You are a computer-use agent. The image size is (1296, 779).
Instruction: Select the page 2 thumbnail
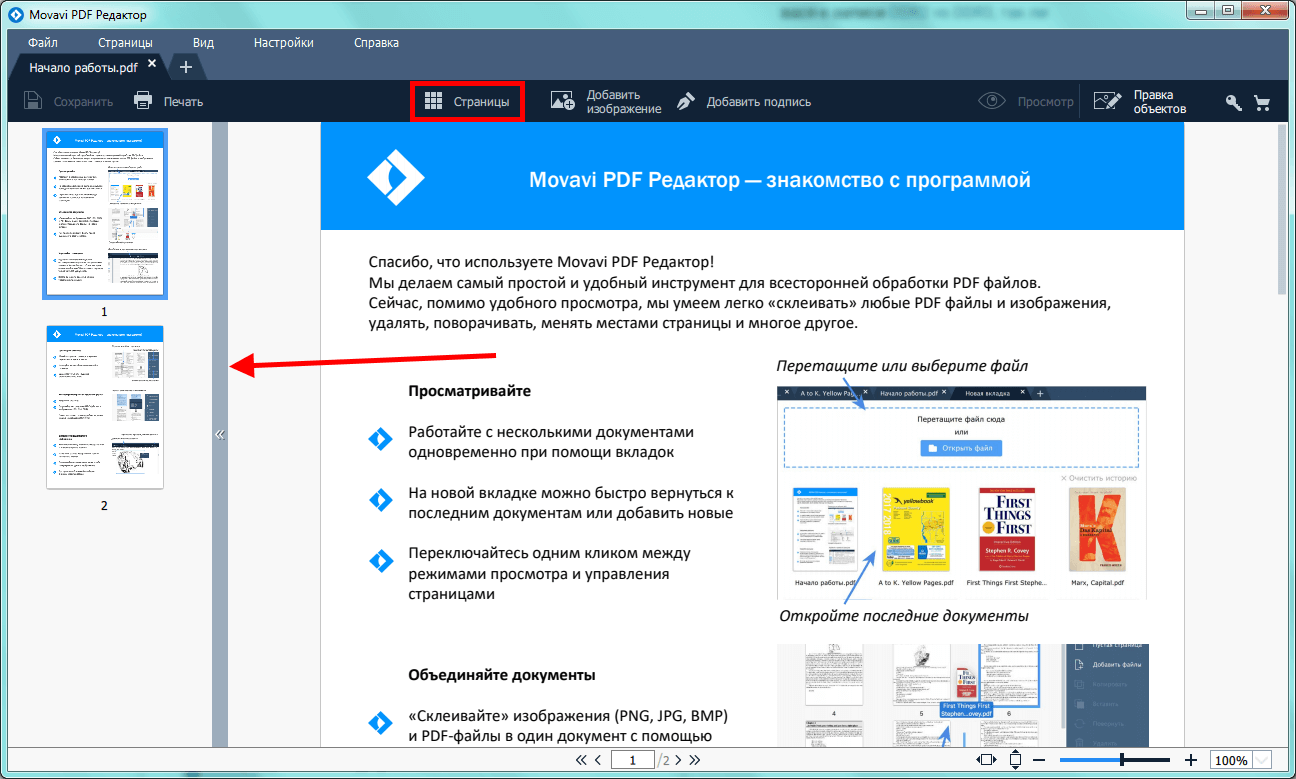(x=104, y=407)
